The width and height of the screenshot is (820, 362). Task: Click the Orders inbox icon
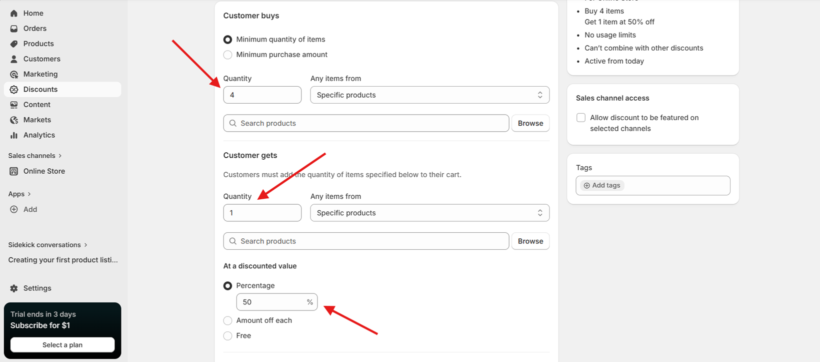pyautogui.click(x=14, y=28)
